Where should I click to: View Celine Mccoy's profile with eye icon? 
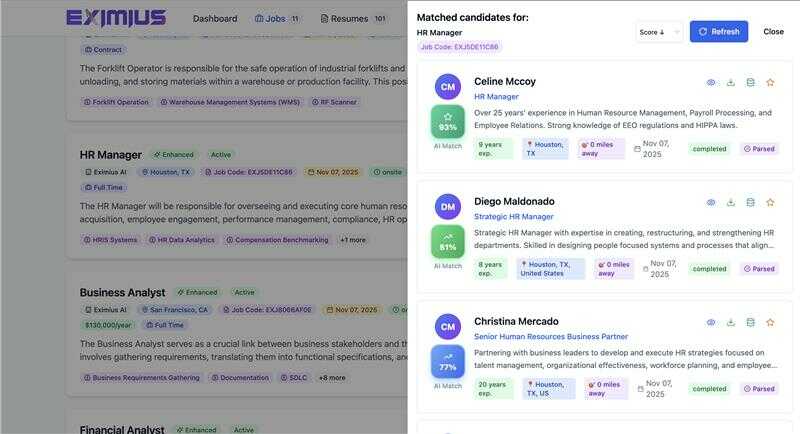tap(711, 82)
